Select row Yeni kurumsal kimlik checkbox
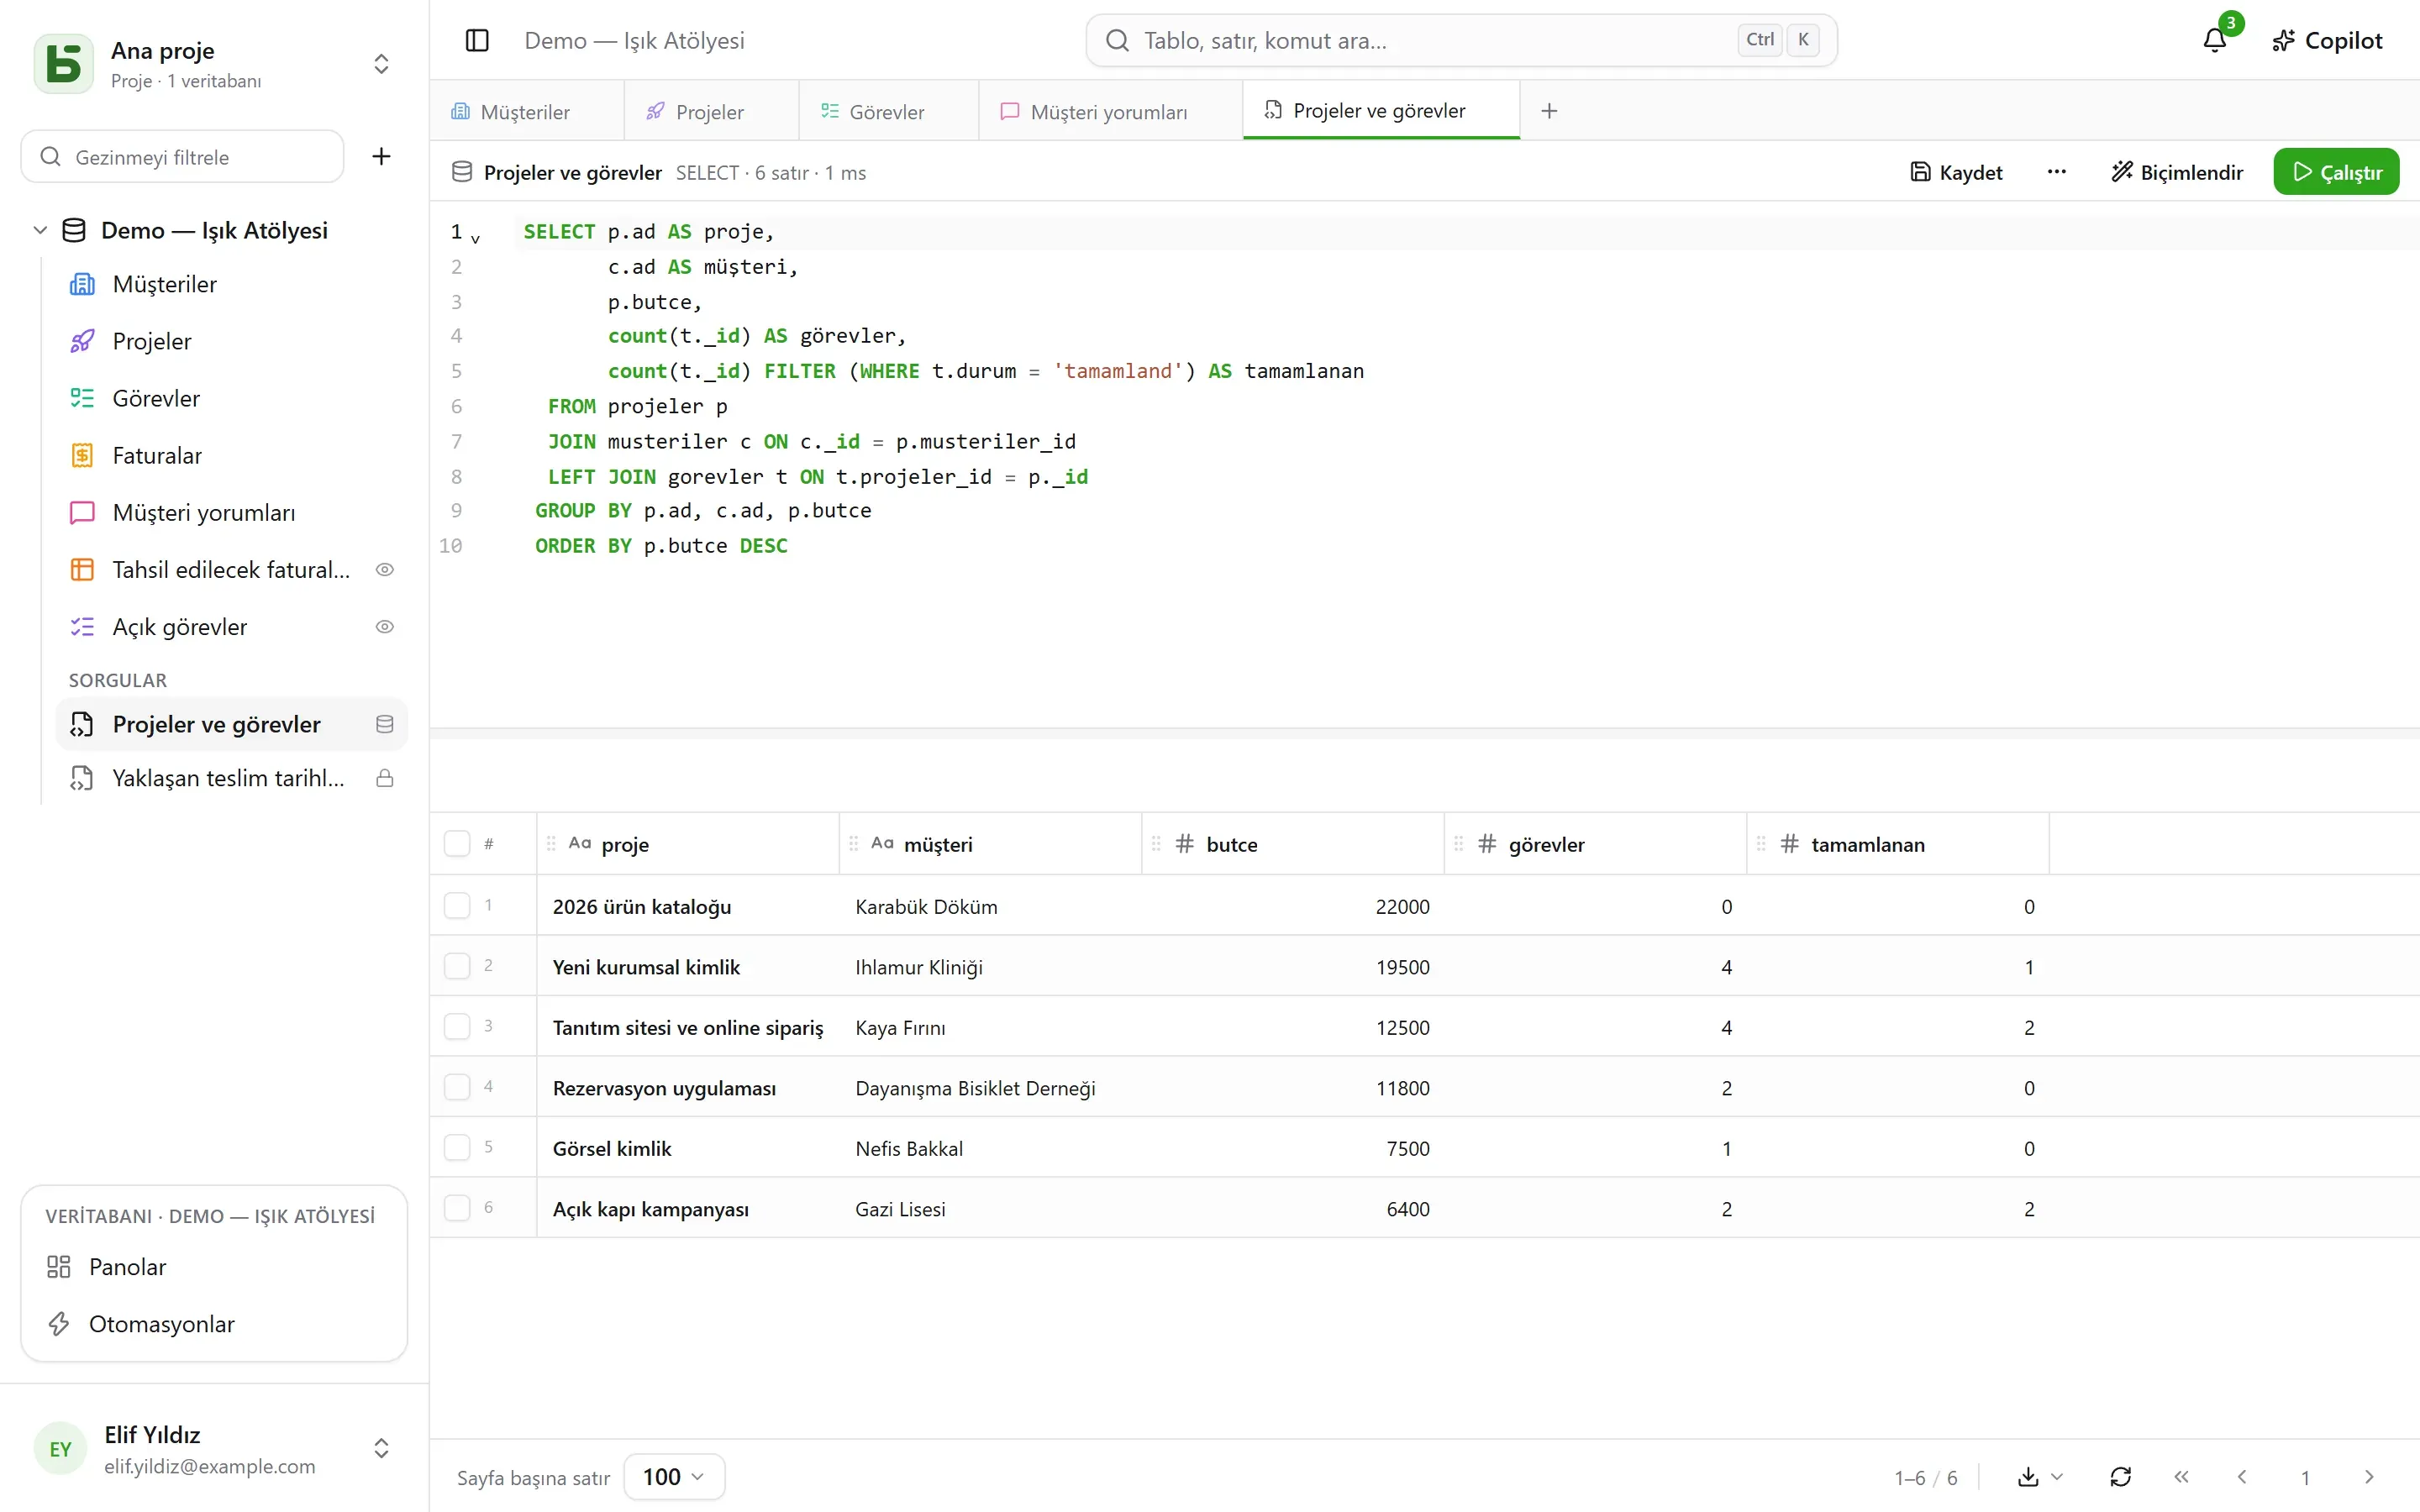2420x1512 pixels. [457, 965]
